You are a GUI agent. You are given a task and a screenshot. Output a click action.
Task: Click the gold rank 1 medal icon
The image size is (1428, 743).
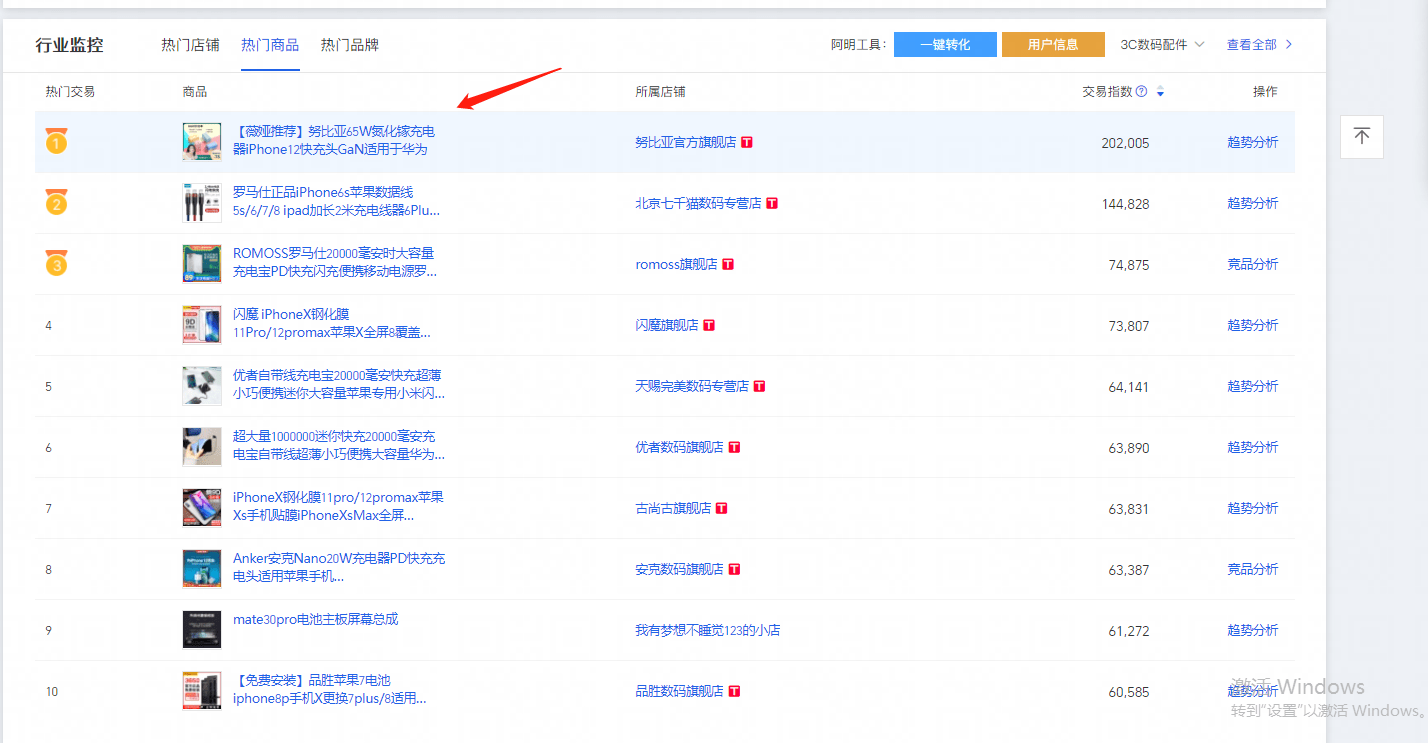57,142
